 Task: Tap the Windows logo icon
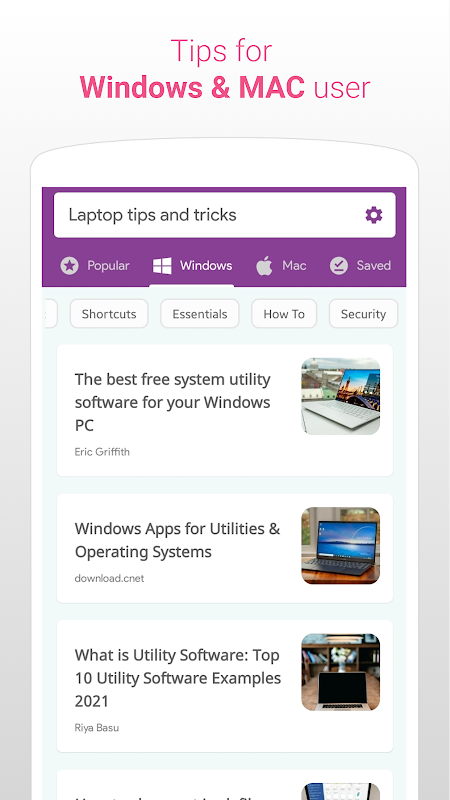tap(162, 266)
